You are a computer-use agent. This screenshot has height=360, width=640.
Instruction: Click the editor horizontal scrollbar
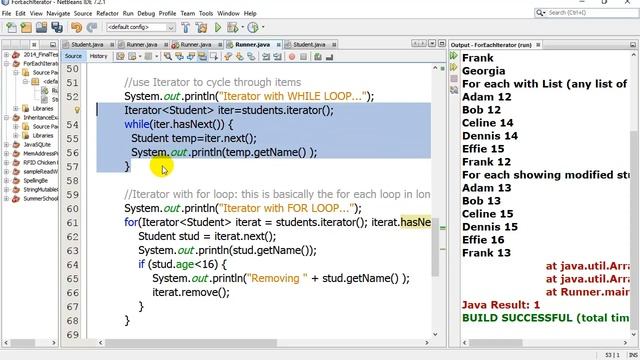click(x=263, y=343)
